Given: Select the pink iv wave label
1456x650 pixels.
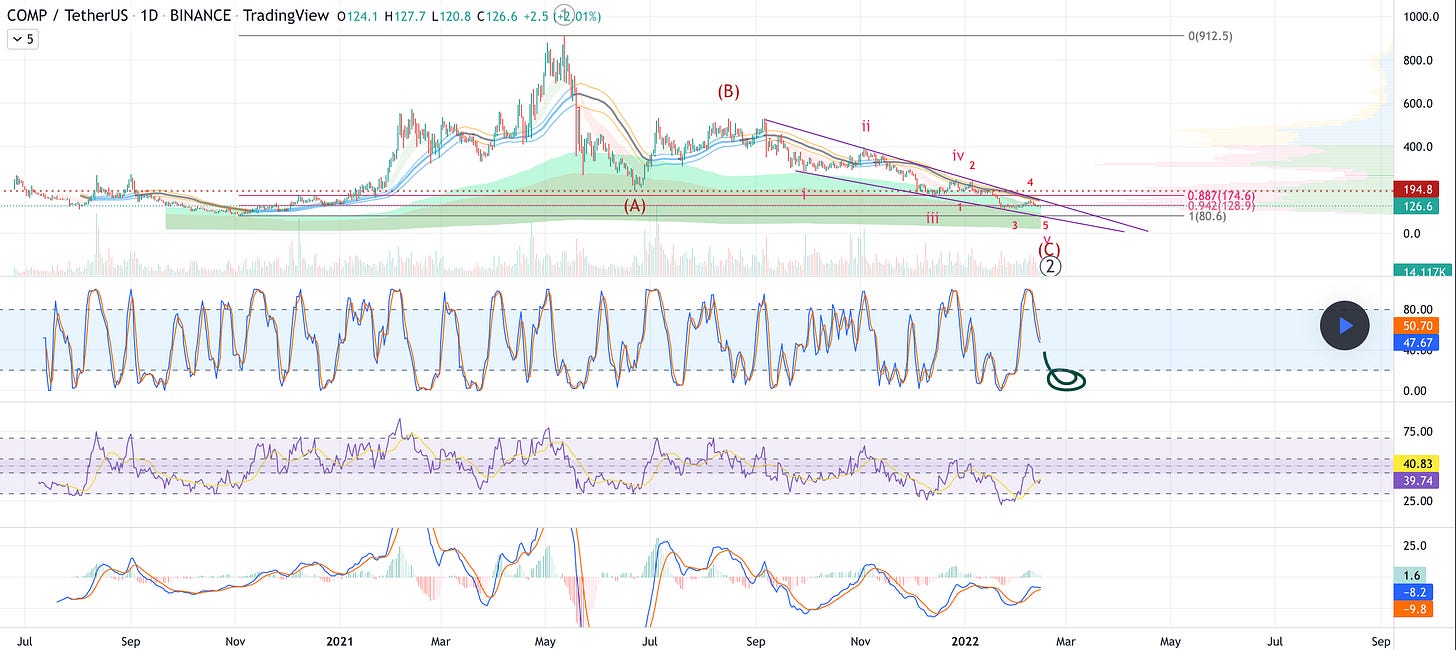Looking at the screenshot, I should tap(958, 156).
